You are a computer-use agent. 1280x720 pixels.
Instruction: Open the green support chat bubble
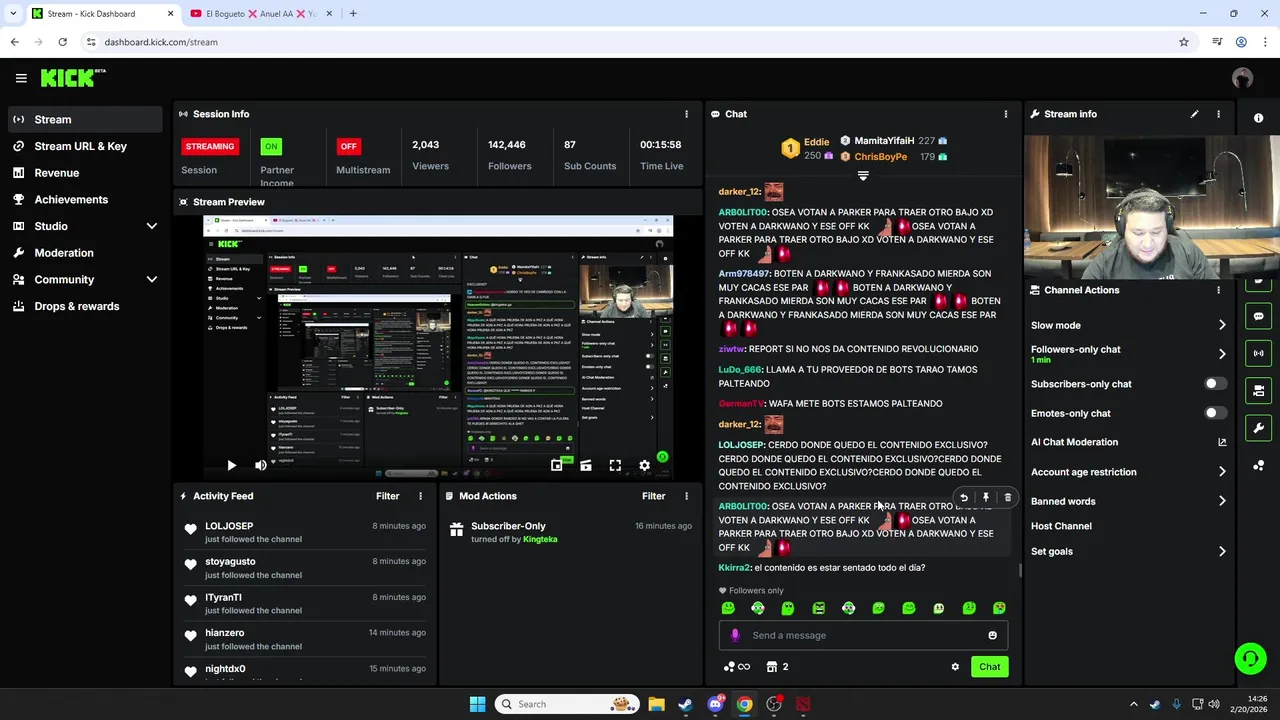coord(1250,658)
